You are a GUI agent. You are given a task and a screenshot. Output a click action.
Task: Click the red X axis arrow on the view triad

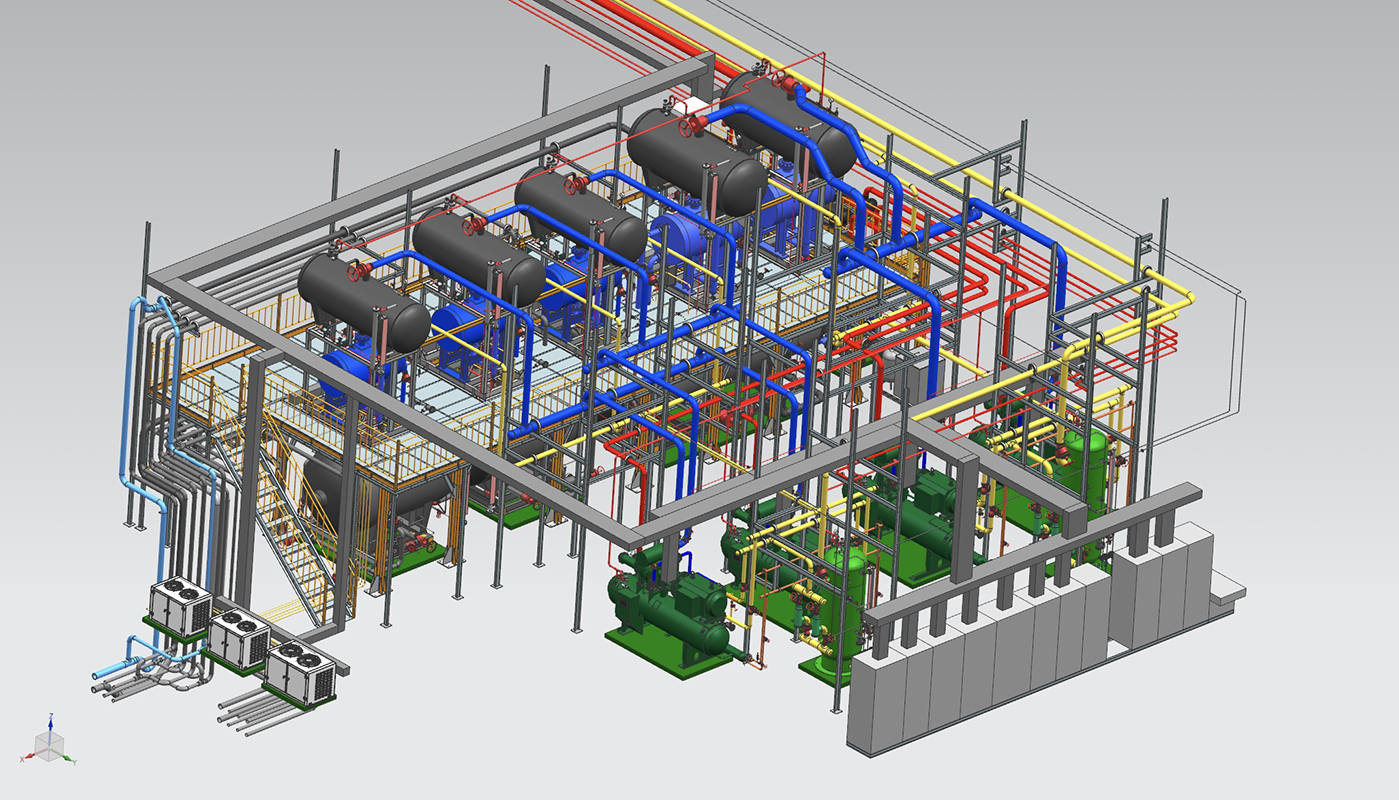29,757
